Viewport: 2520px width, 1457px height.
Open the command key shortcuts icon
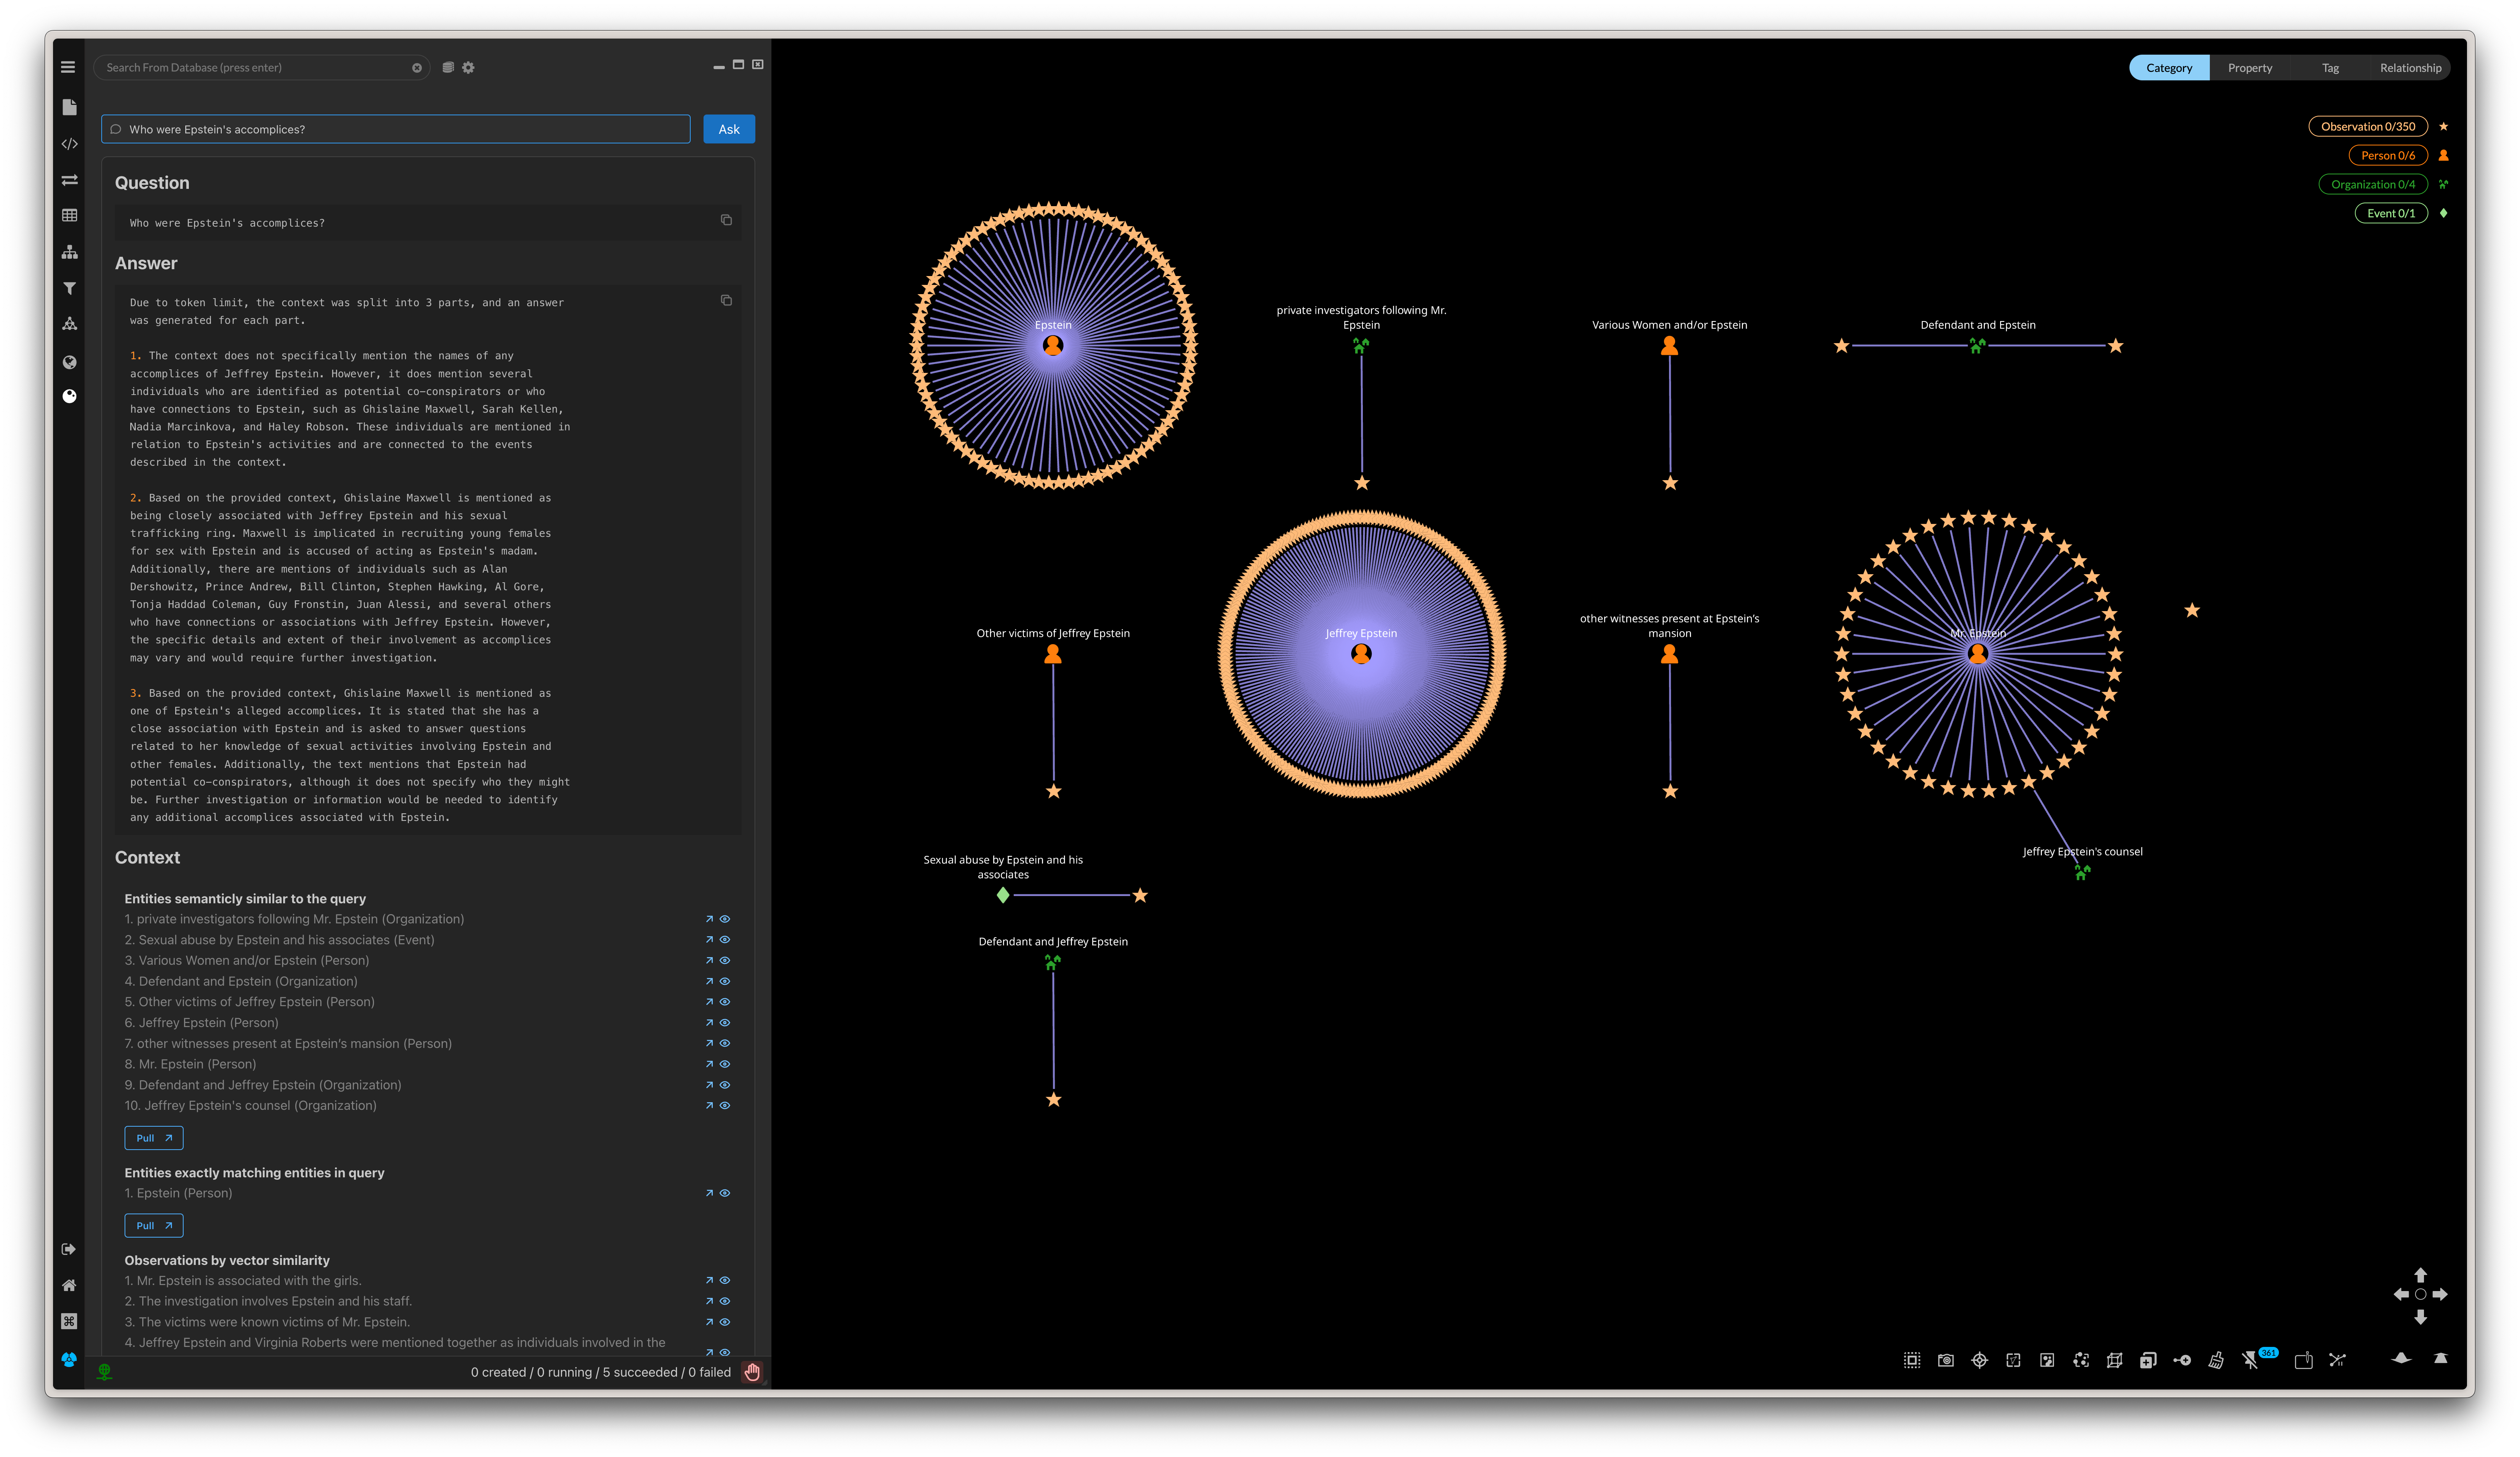(x=69, y=1321)
